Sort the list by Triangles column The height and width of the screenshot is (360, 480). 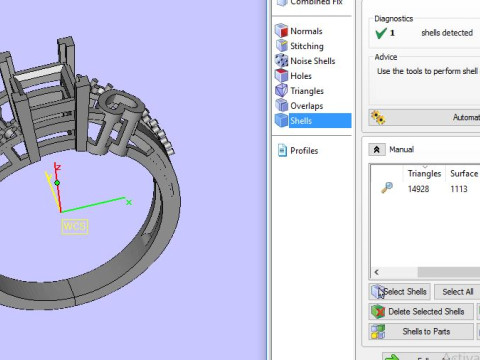(x=424, y=174)
